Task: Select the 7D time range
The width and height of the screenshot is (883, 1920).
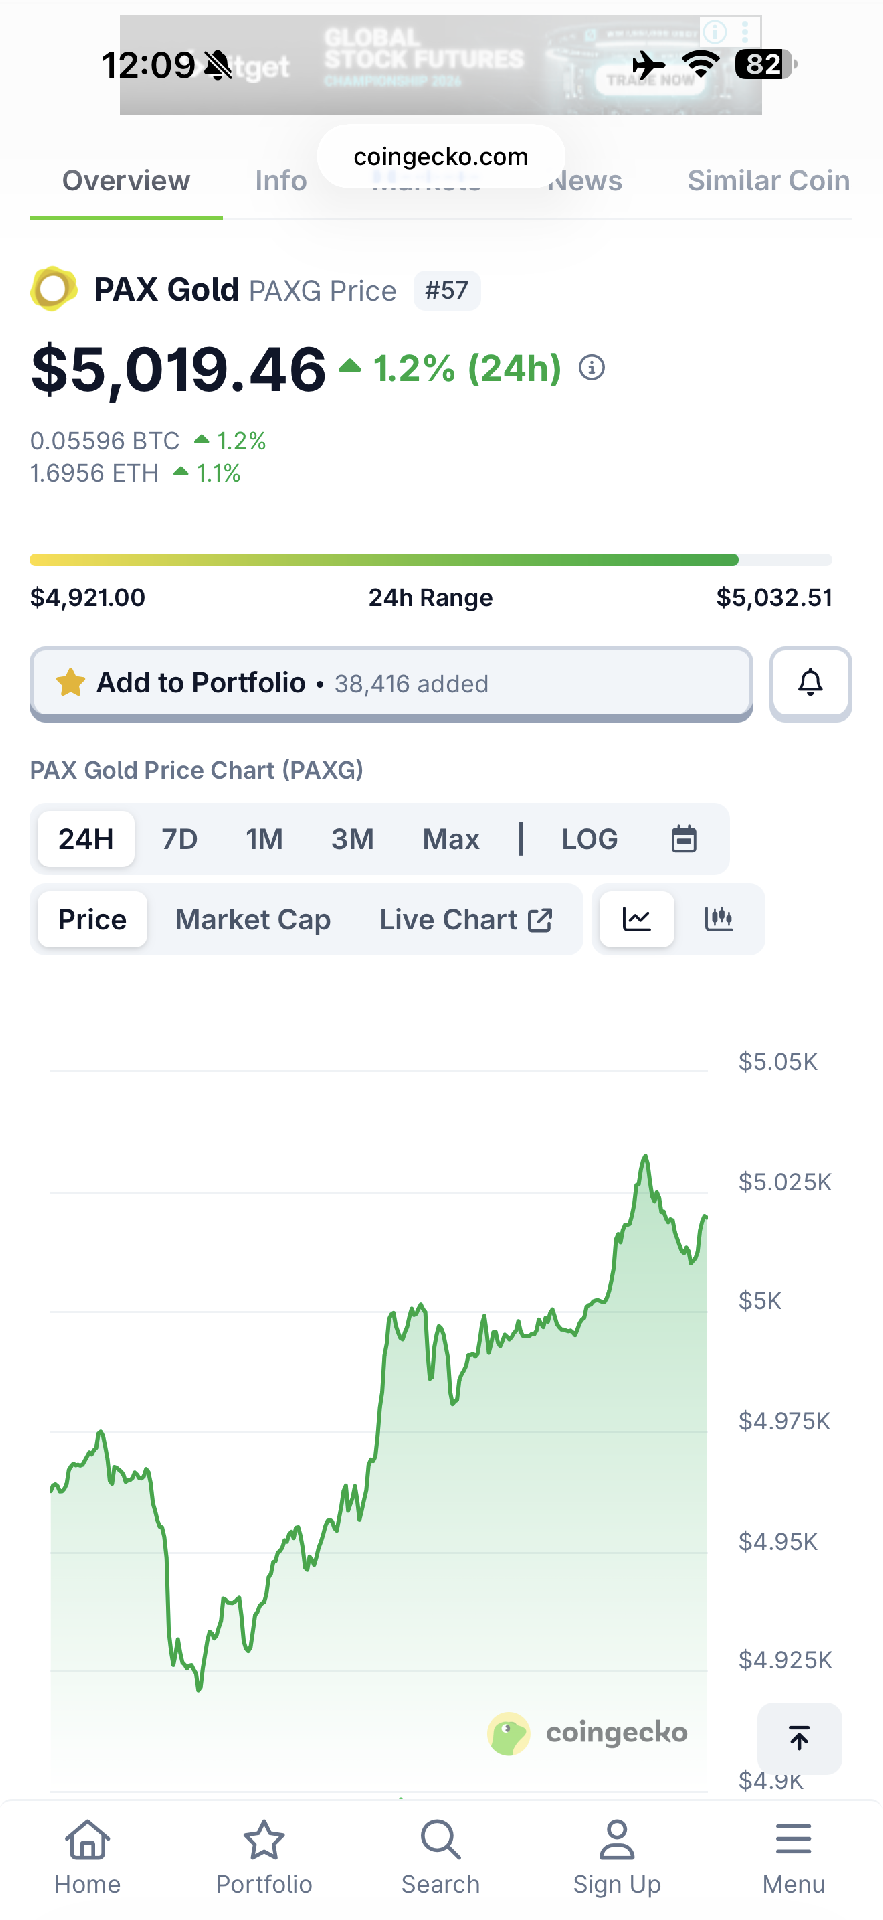Action: [x=180, y=839]
